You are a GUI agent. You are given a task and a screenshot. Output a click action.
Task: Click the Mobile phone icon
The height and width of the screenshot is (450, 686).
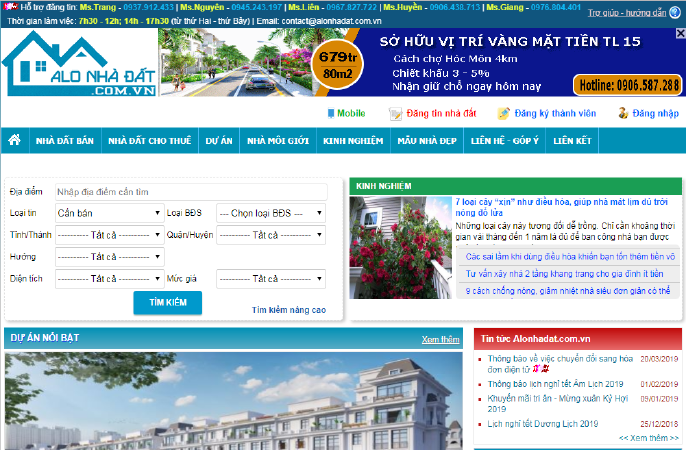click(331, 114)
